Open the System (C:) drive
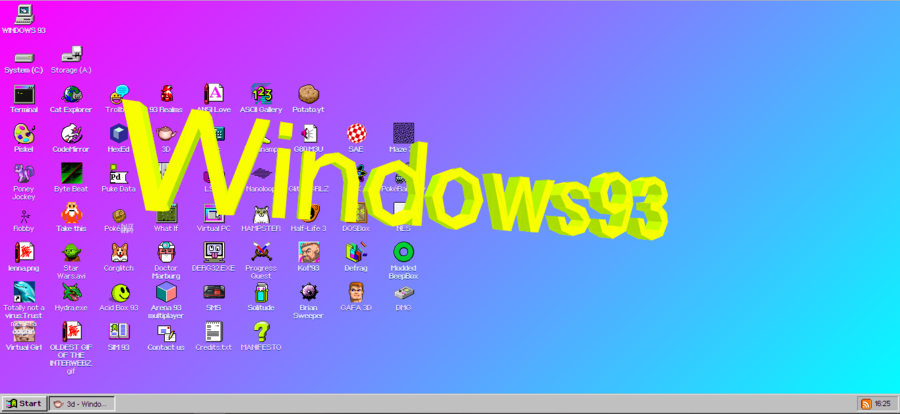The width and height of the screenshot is (900, 414). [x=24, y=57]
